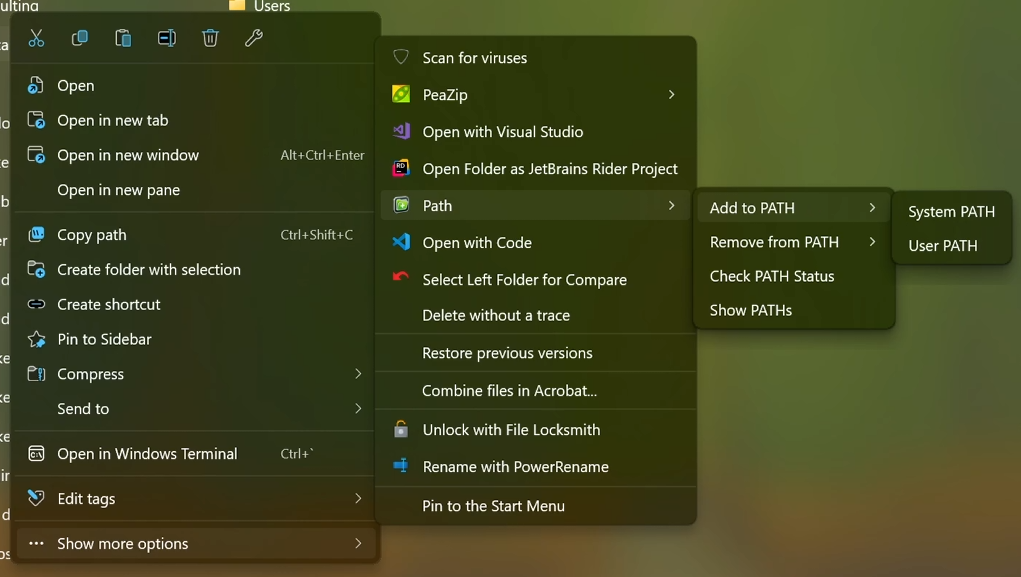Choose Open Folder as JetBrains Rider Project
Viewport: 1021px width, 577px height.
click(x=550, y=169)
